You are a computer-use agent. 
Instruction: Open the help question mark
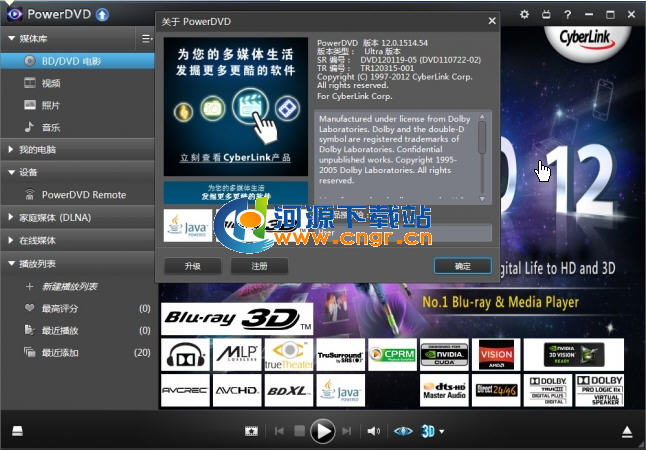tap(568, 15)
